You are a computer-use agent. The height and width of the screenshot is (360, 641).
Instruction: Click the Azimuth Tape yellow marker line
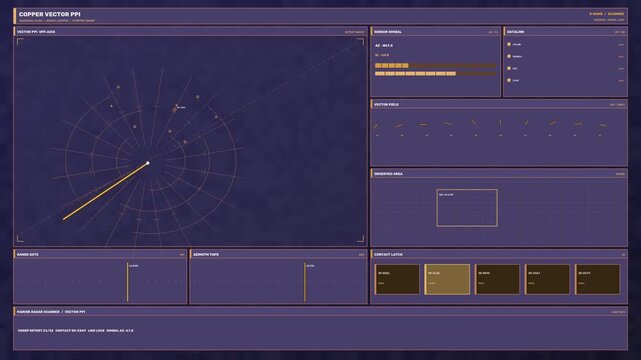point(305,282)
